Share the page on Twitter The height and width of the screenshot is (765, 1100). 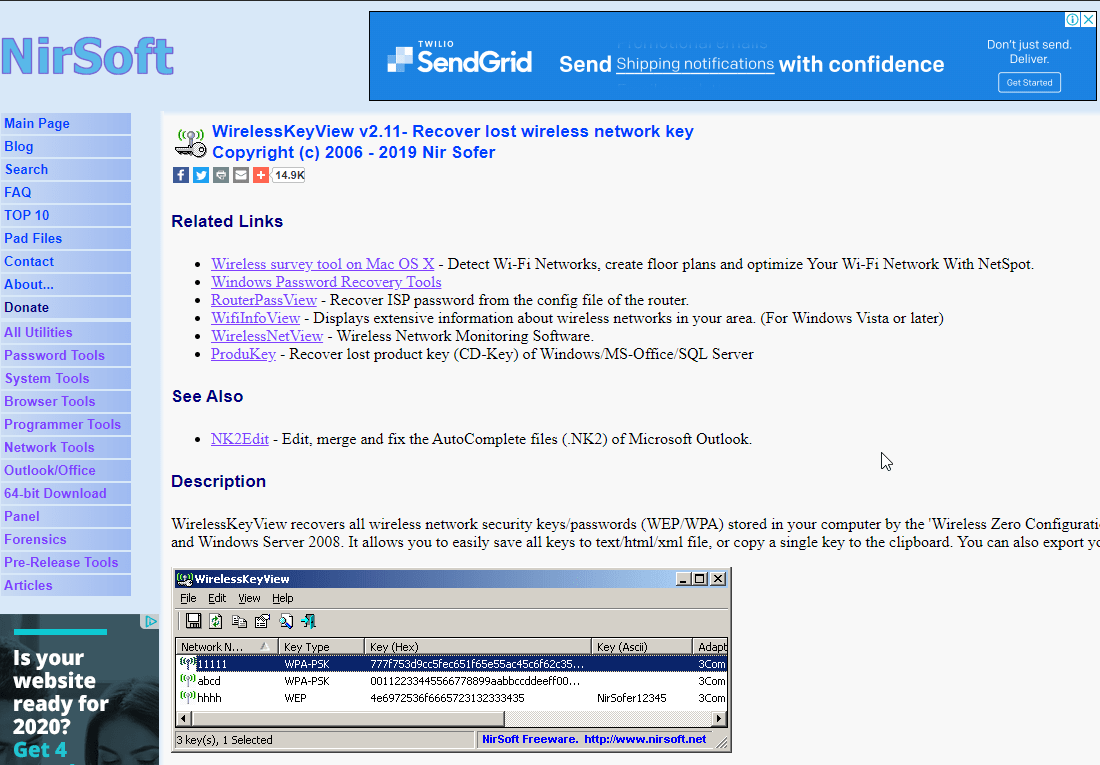tap(201, 175)
